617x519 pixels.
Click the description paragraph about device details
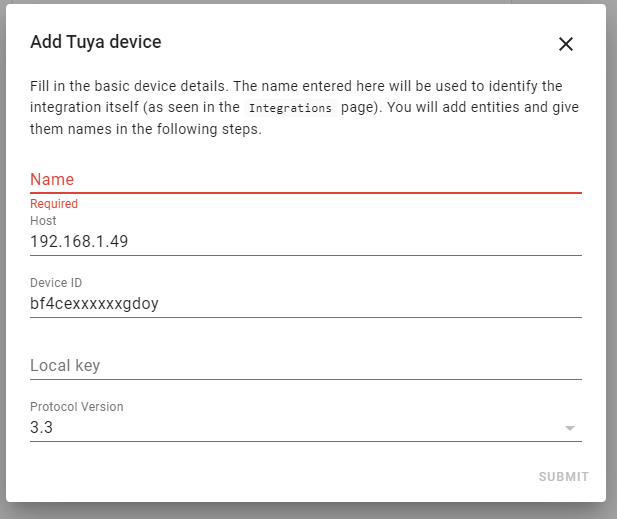[x=304, y=107]
